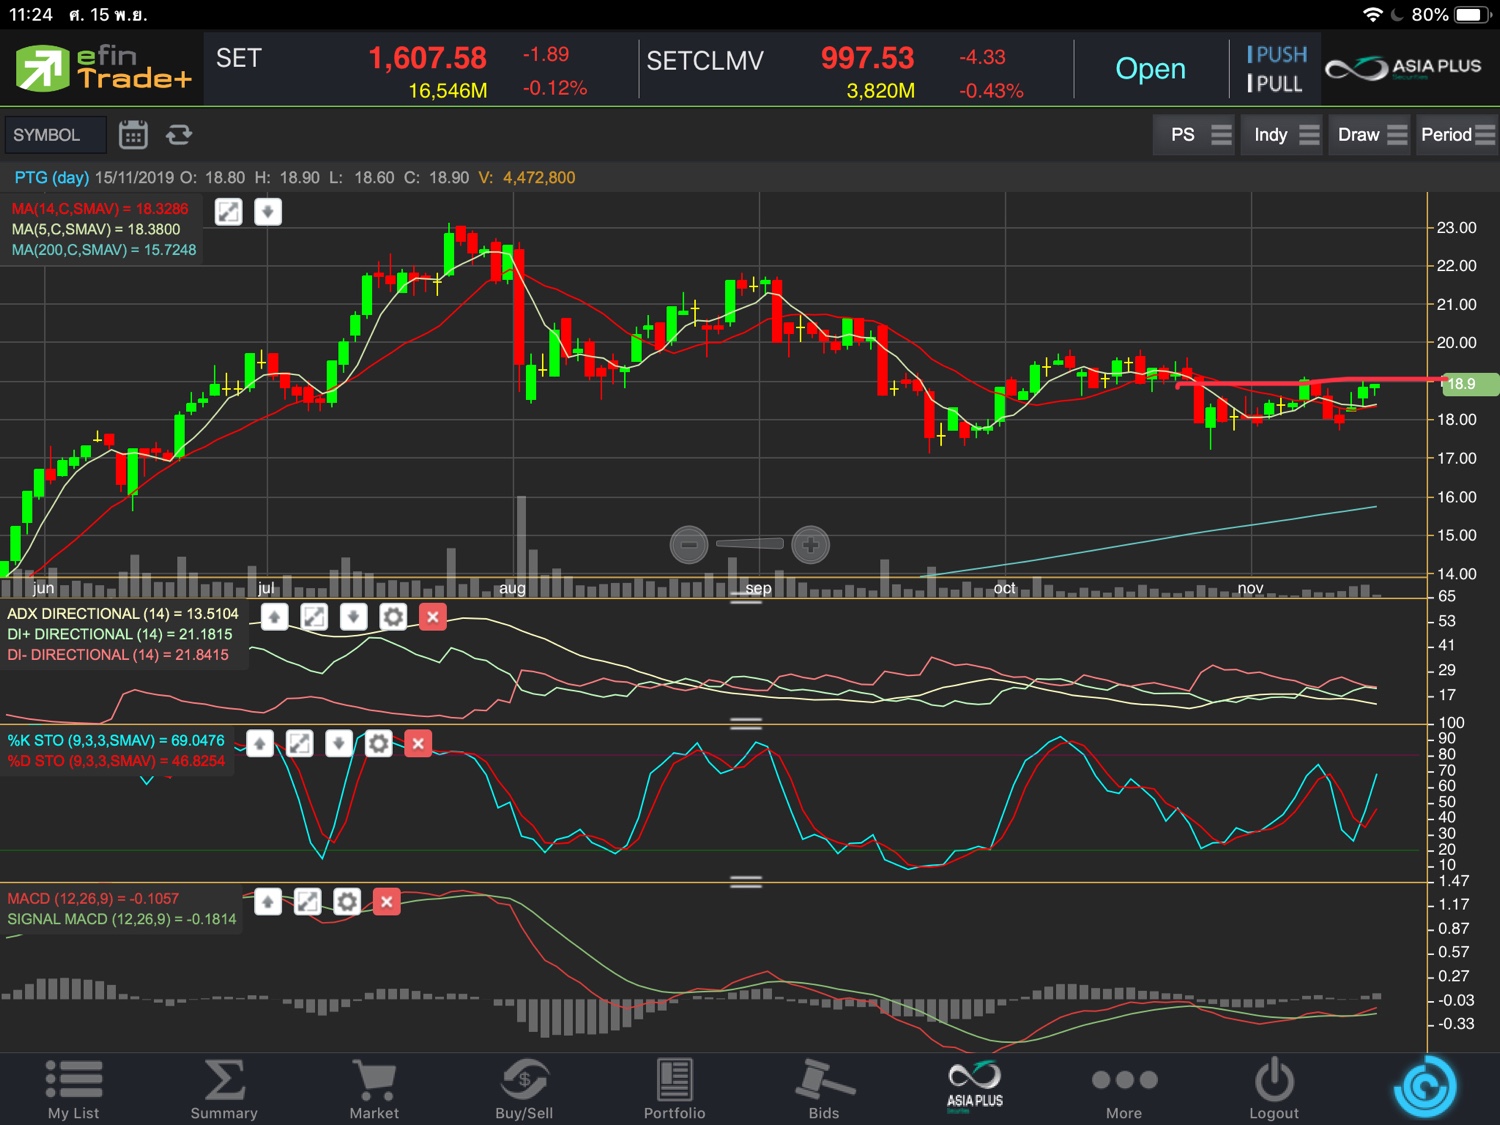Image resolution: width=1500 pixels, height=1125 pixels.
Task: Open settings gear for ADX Directional indicator
Action: tap(393, 617)
